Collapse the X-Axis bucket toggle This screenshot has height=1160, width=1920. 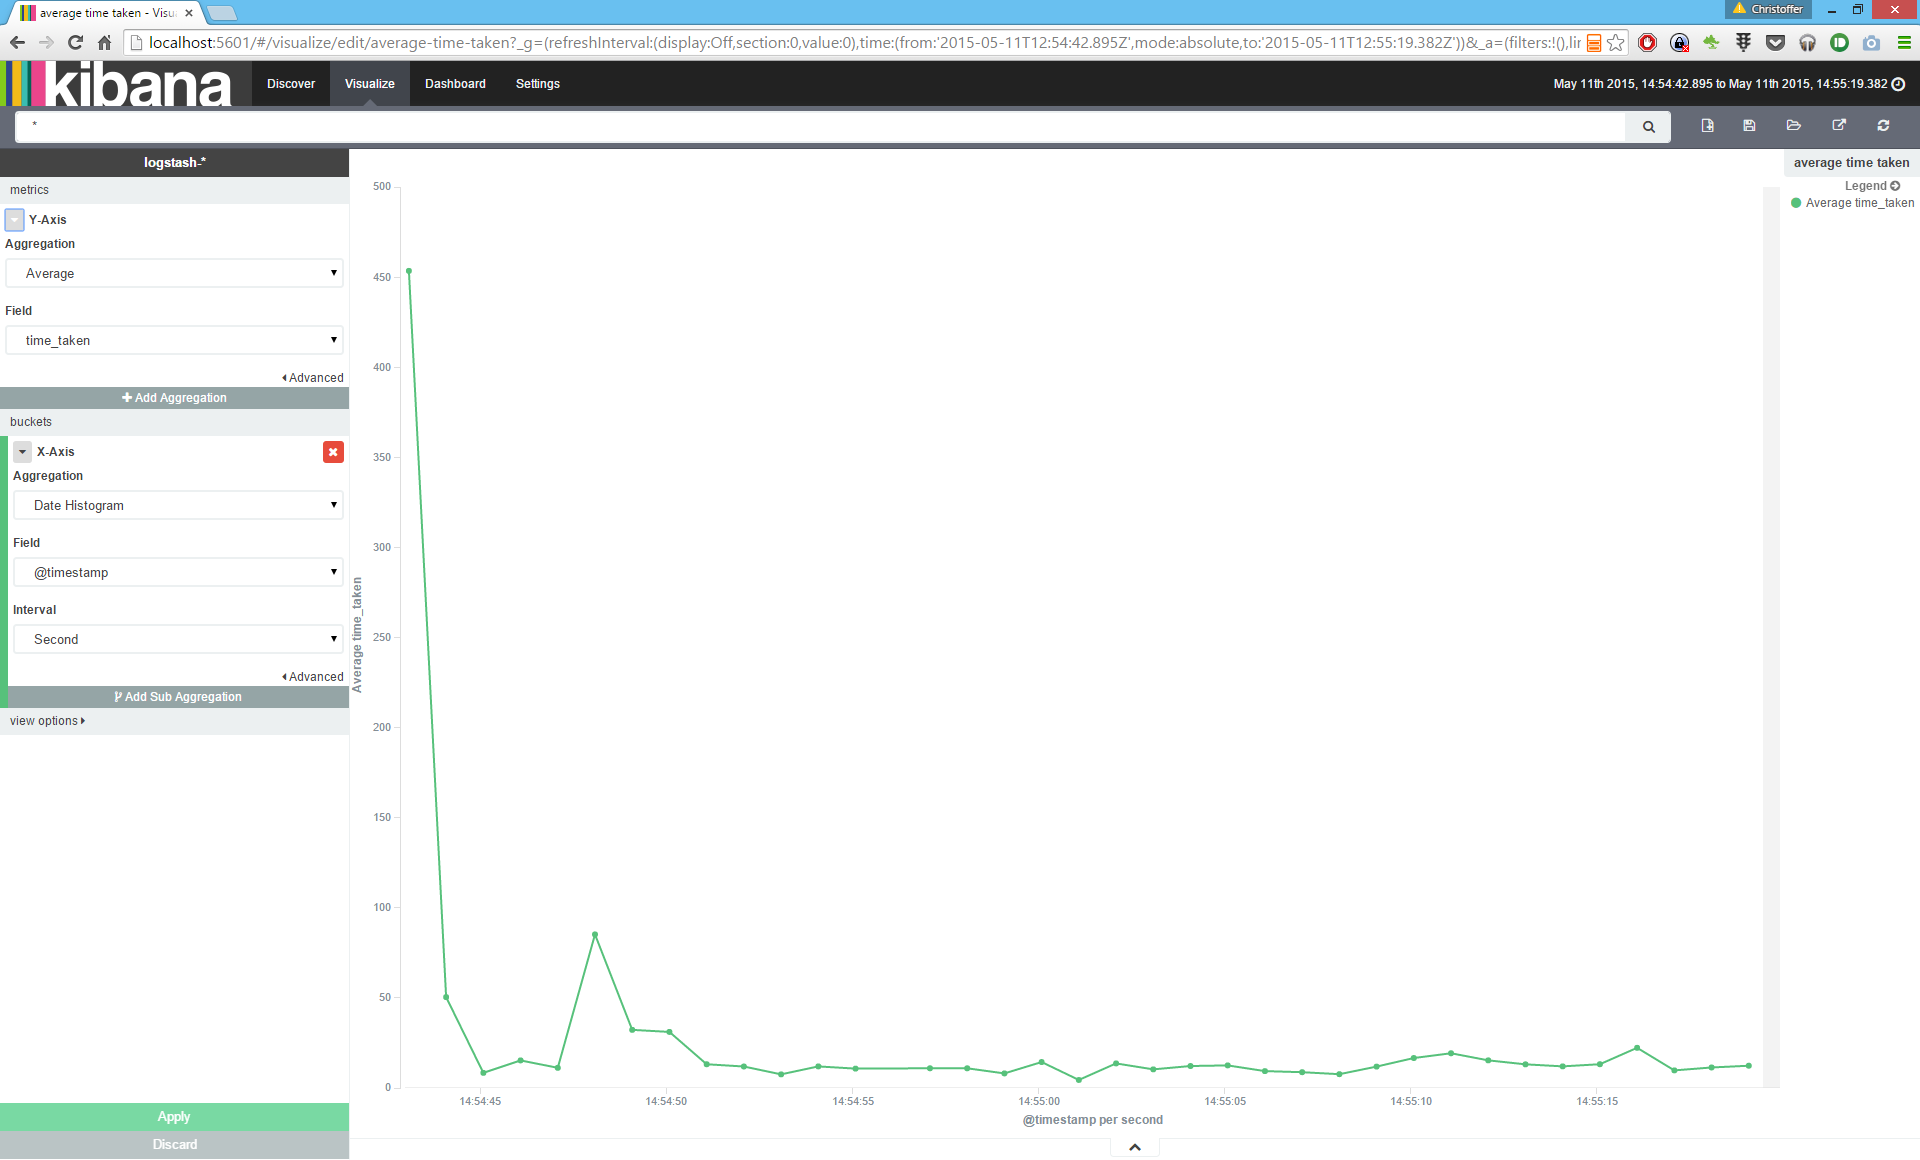22,452
